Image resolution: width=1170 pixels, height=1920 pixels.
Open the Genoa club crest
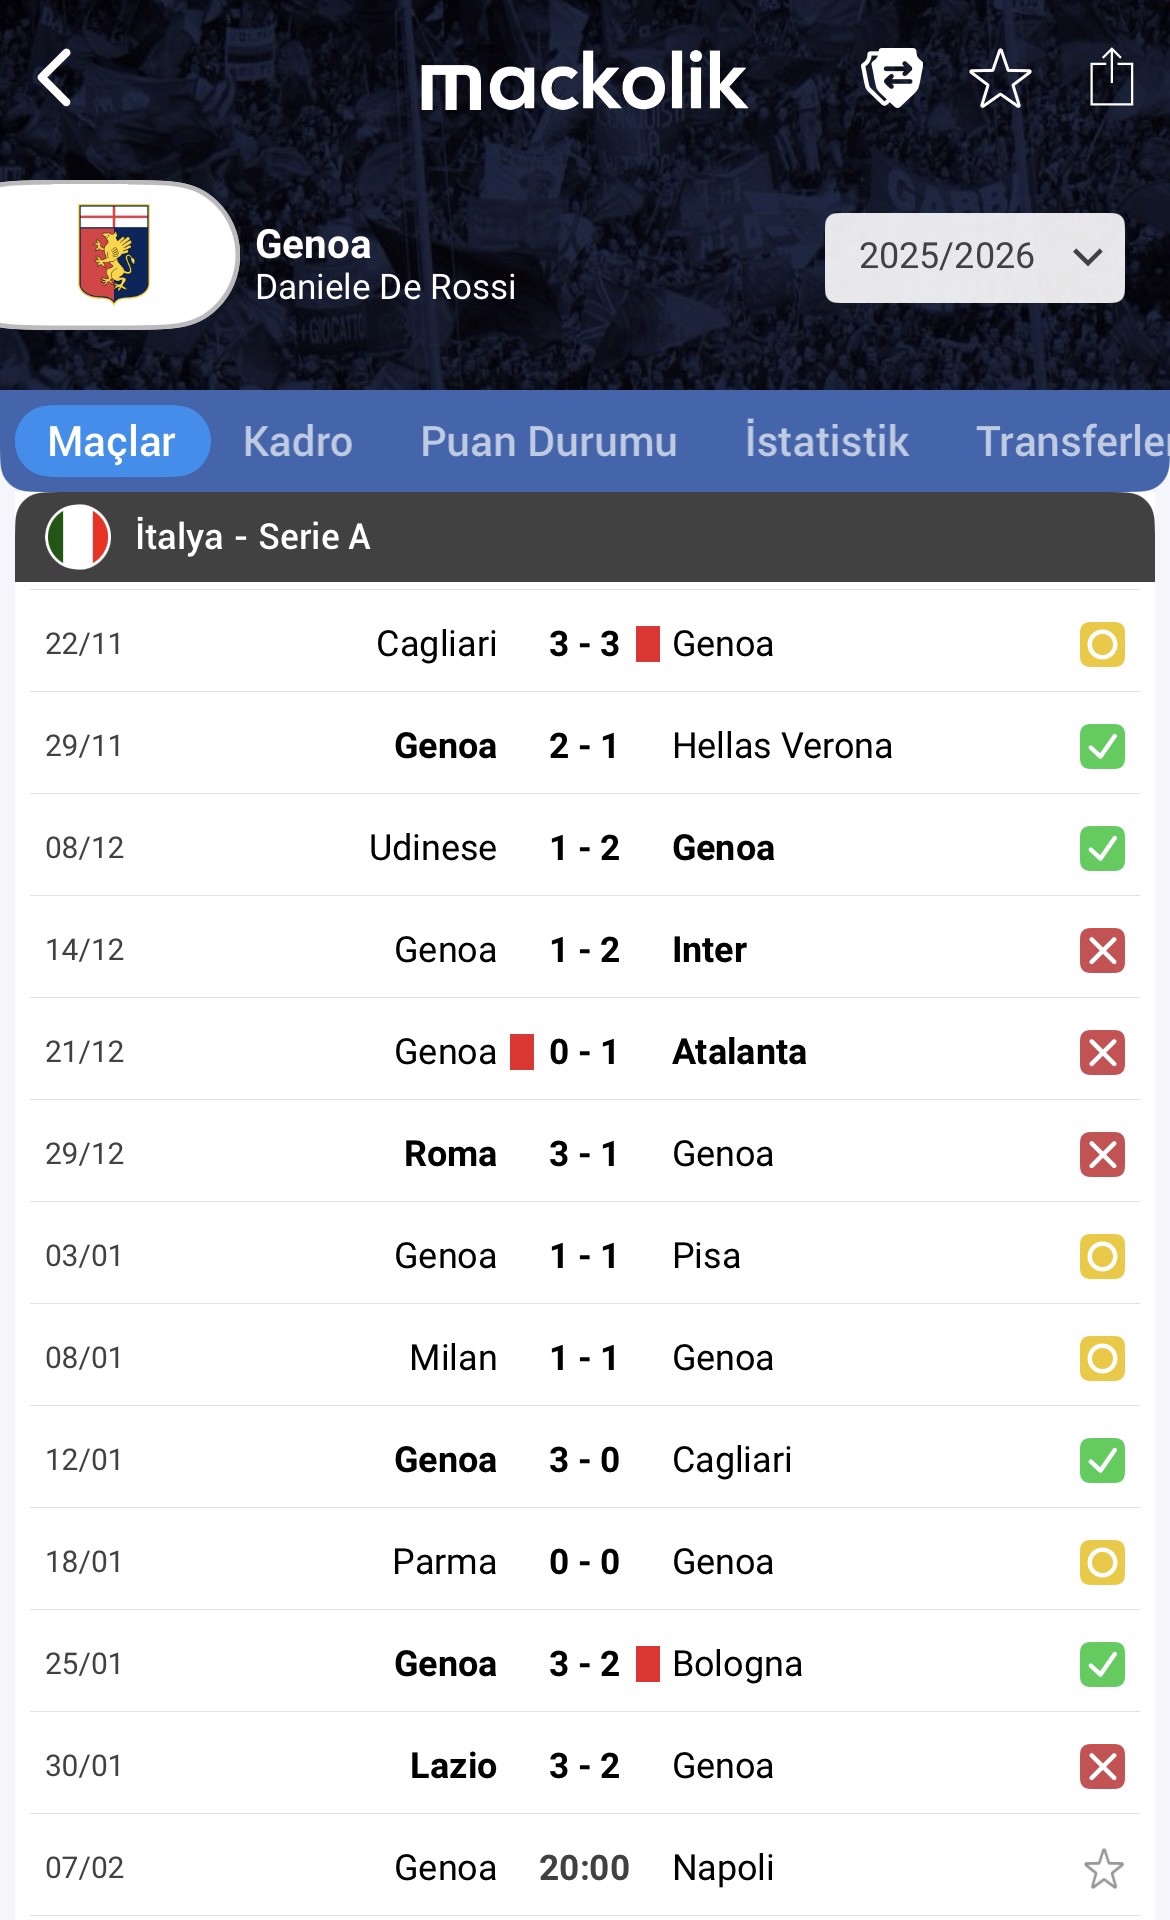pyautogui.click(x=114, y=254)
